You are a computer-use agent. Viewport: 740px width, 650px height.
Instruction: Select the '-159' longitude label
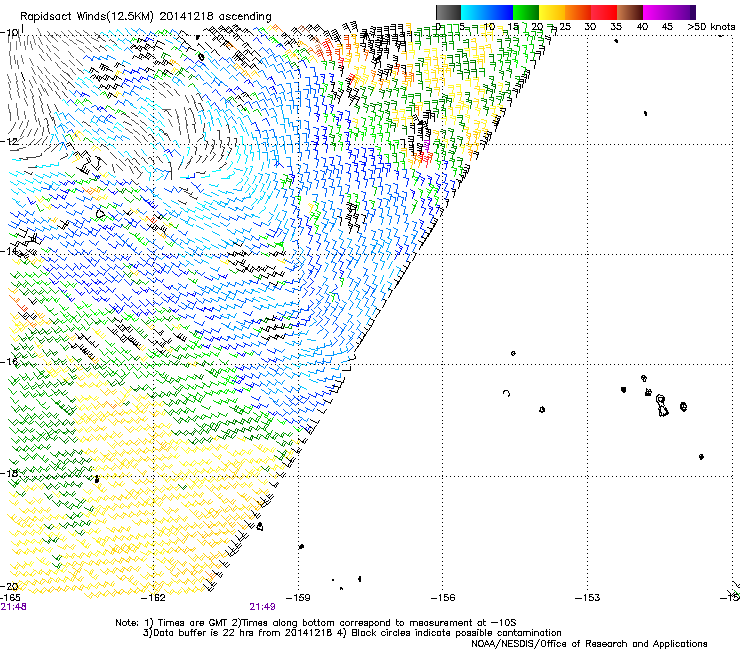coord(298,598)
